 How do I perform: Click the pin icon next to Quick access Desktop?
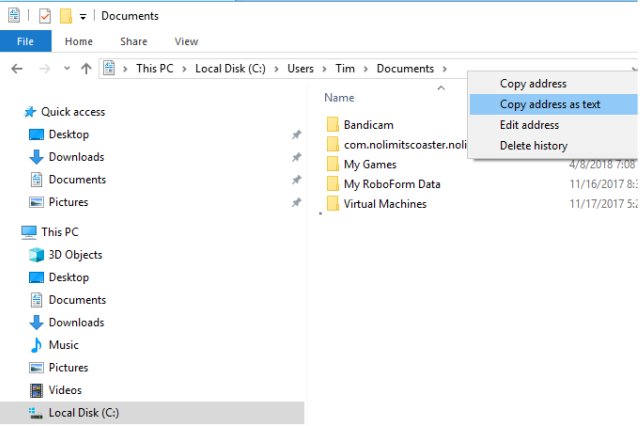(296, 135)
